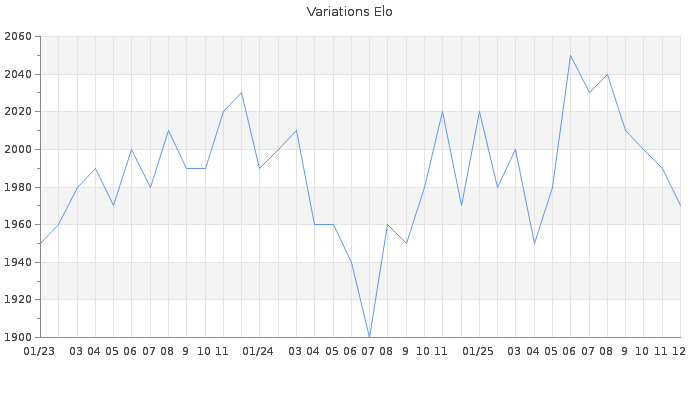
Task: Click the first data point above 01/23
Action: [x=40, y=243]
